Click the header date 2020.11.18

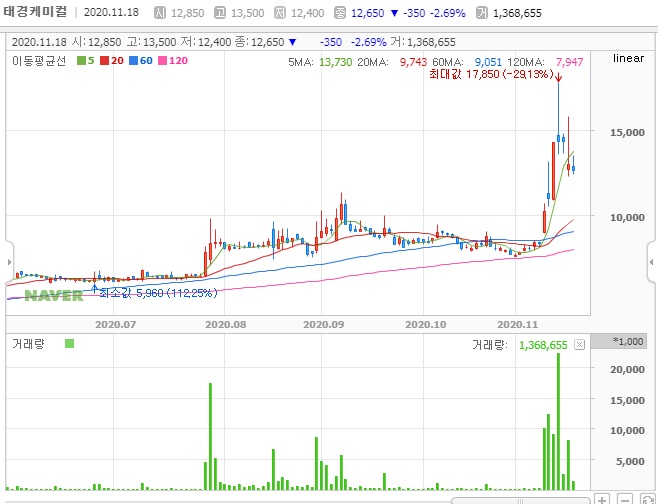pyautogui.click(x=111, y=12)
